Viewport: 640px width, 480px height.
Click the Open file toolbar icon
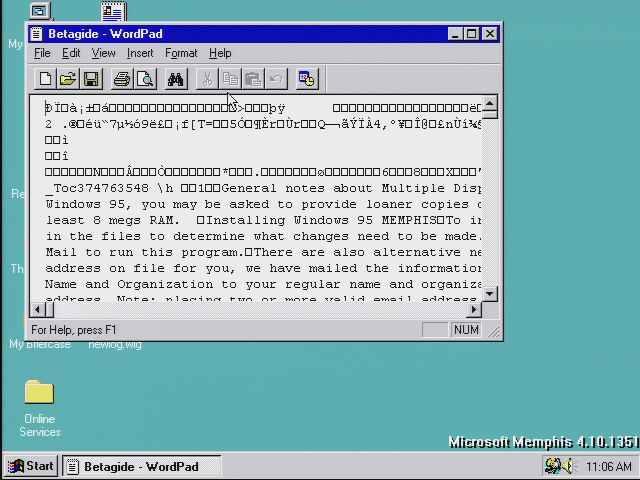coord(68,79)
